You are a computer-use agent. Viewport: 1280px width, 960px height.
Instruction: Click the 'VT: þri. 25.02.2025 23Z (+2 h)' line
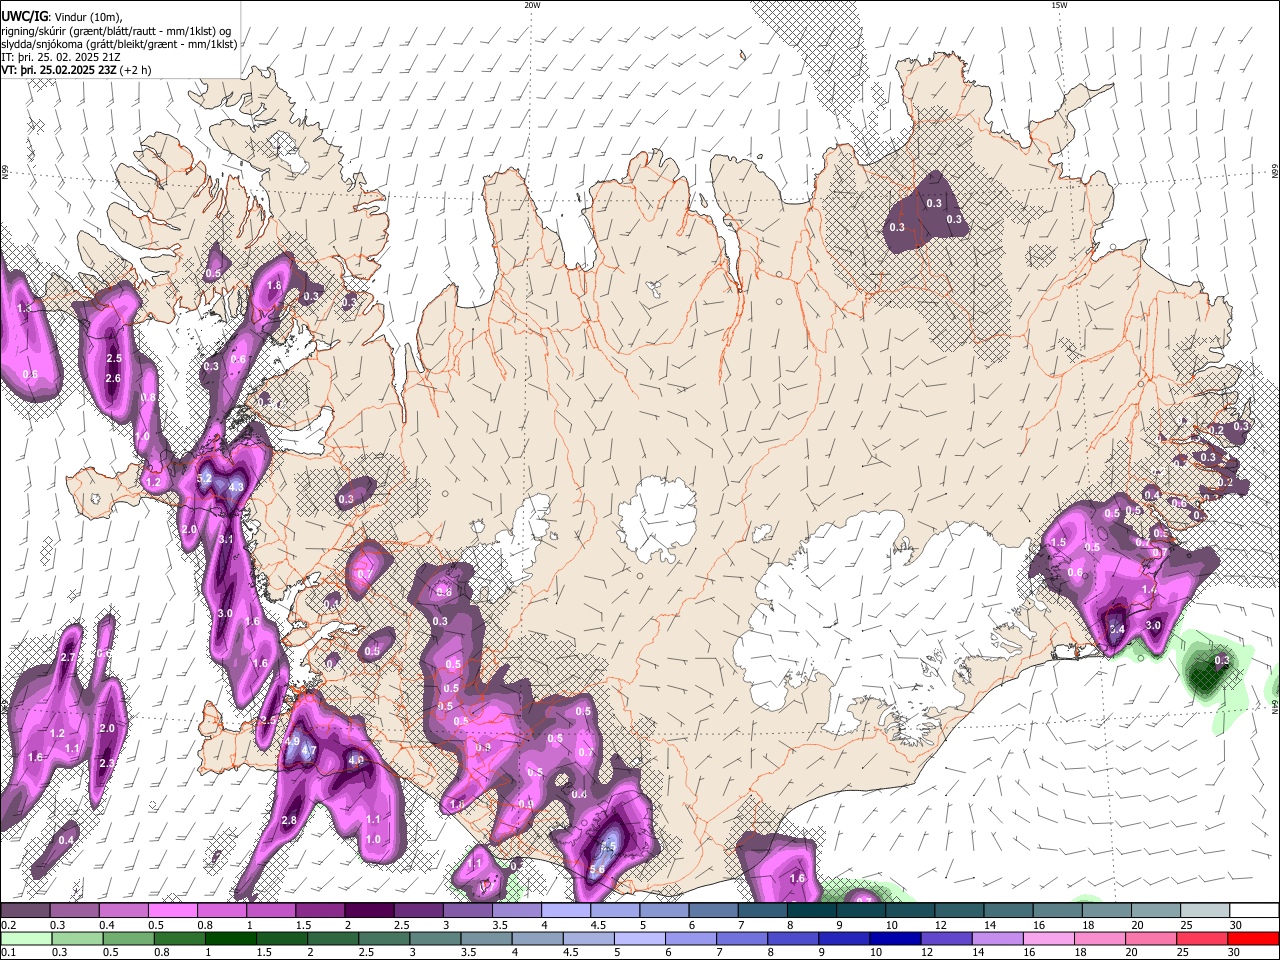pyautogui.click(x=77, y=70)
